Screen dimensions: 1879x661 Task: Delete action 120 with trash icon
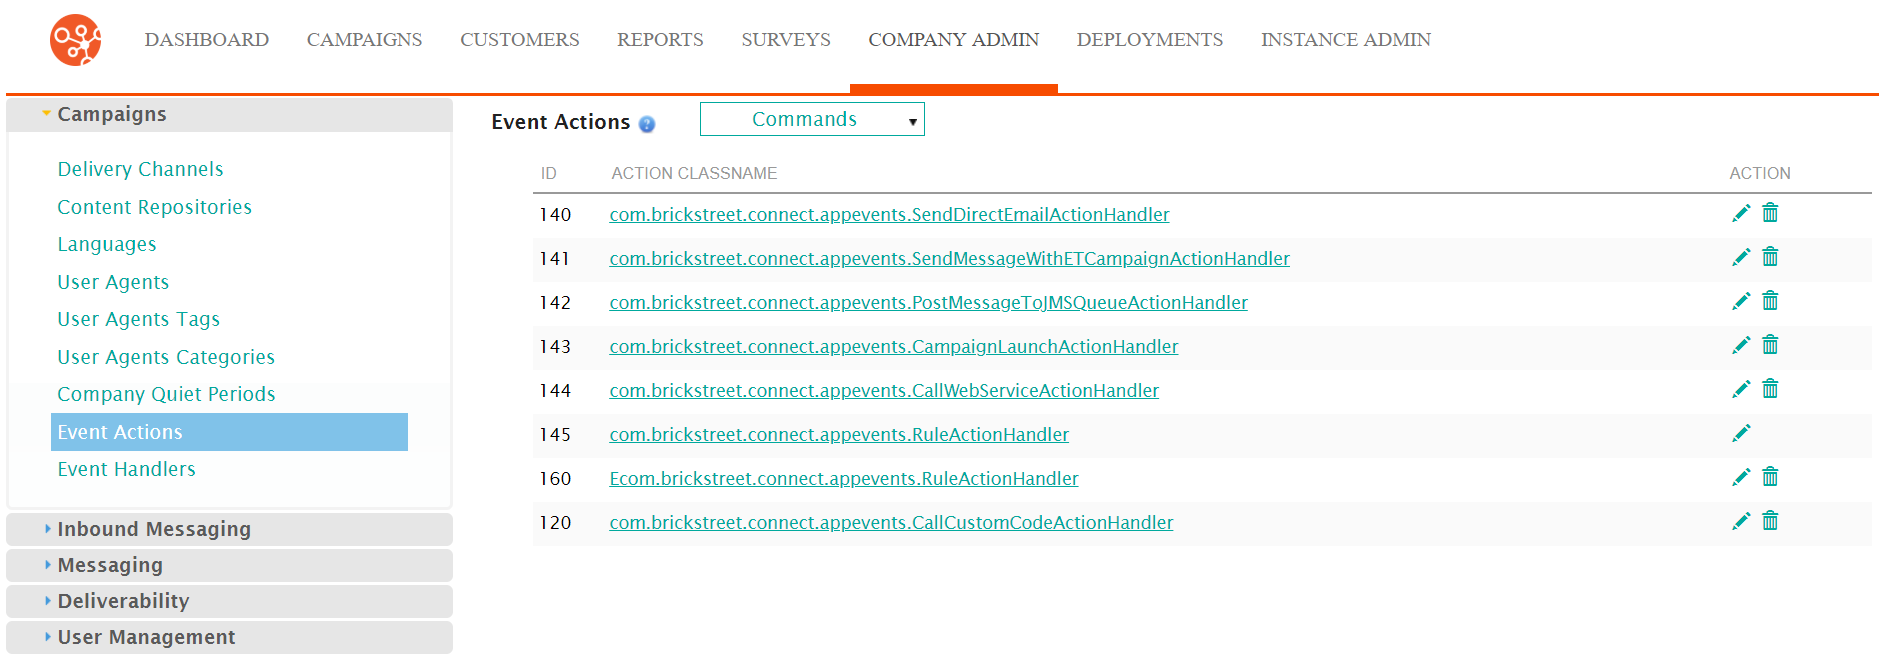pyautogui.click(x=1770, y=521)
